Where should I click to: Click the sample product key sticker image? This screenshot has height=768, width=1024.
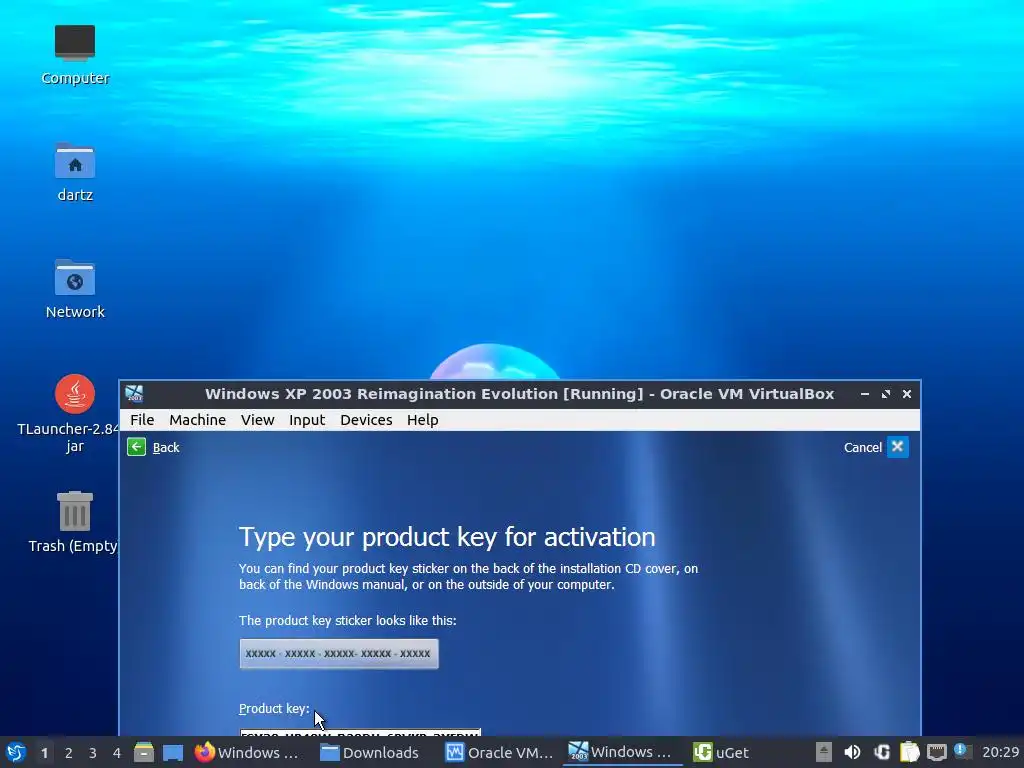coord(339,654)
